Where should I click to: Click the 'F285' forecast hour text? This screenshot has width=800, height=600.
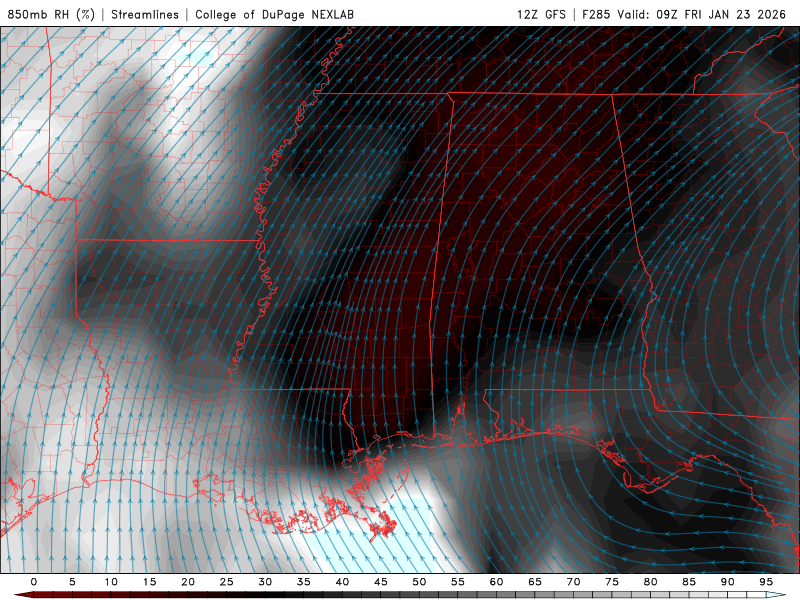[x=596, y=14]
